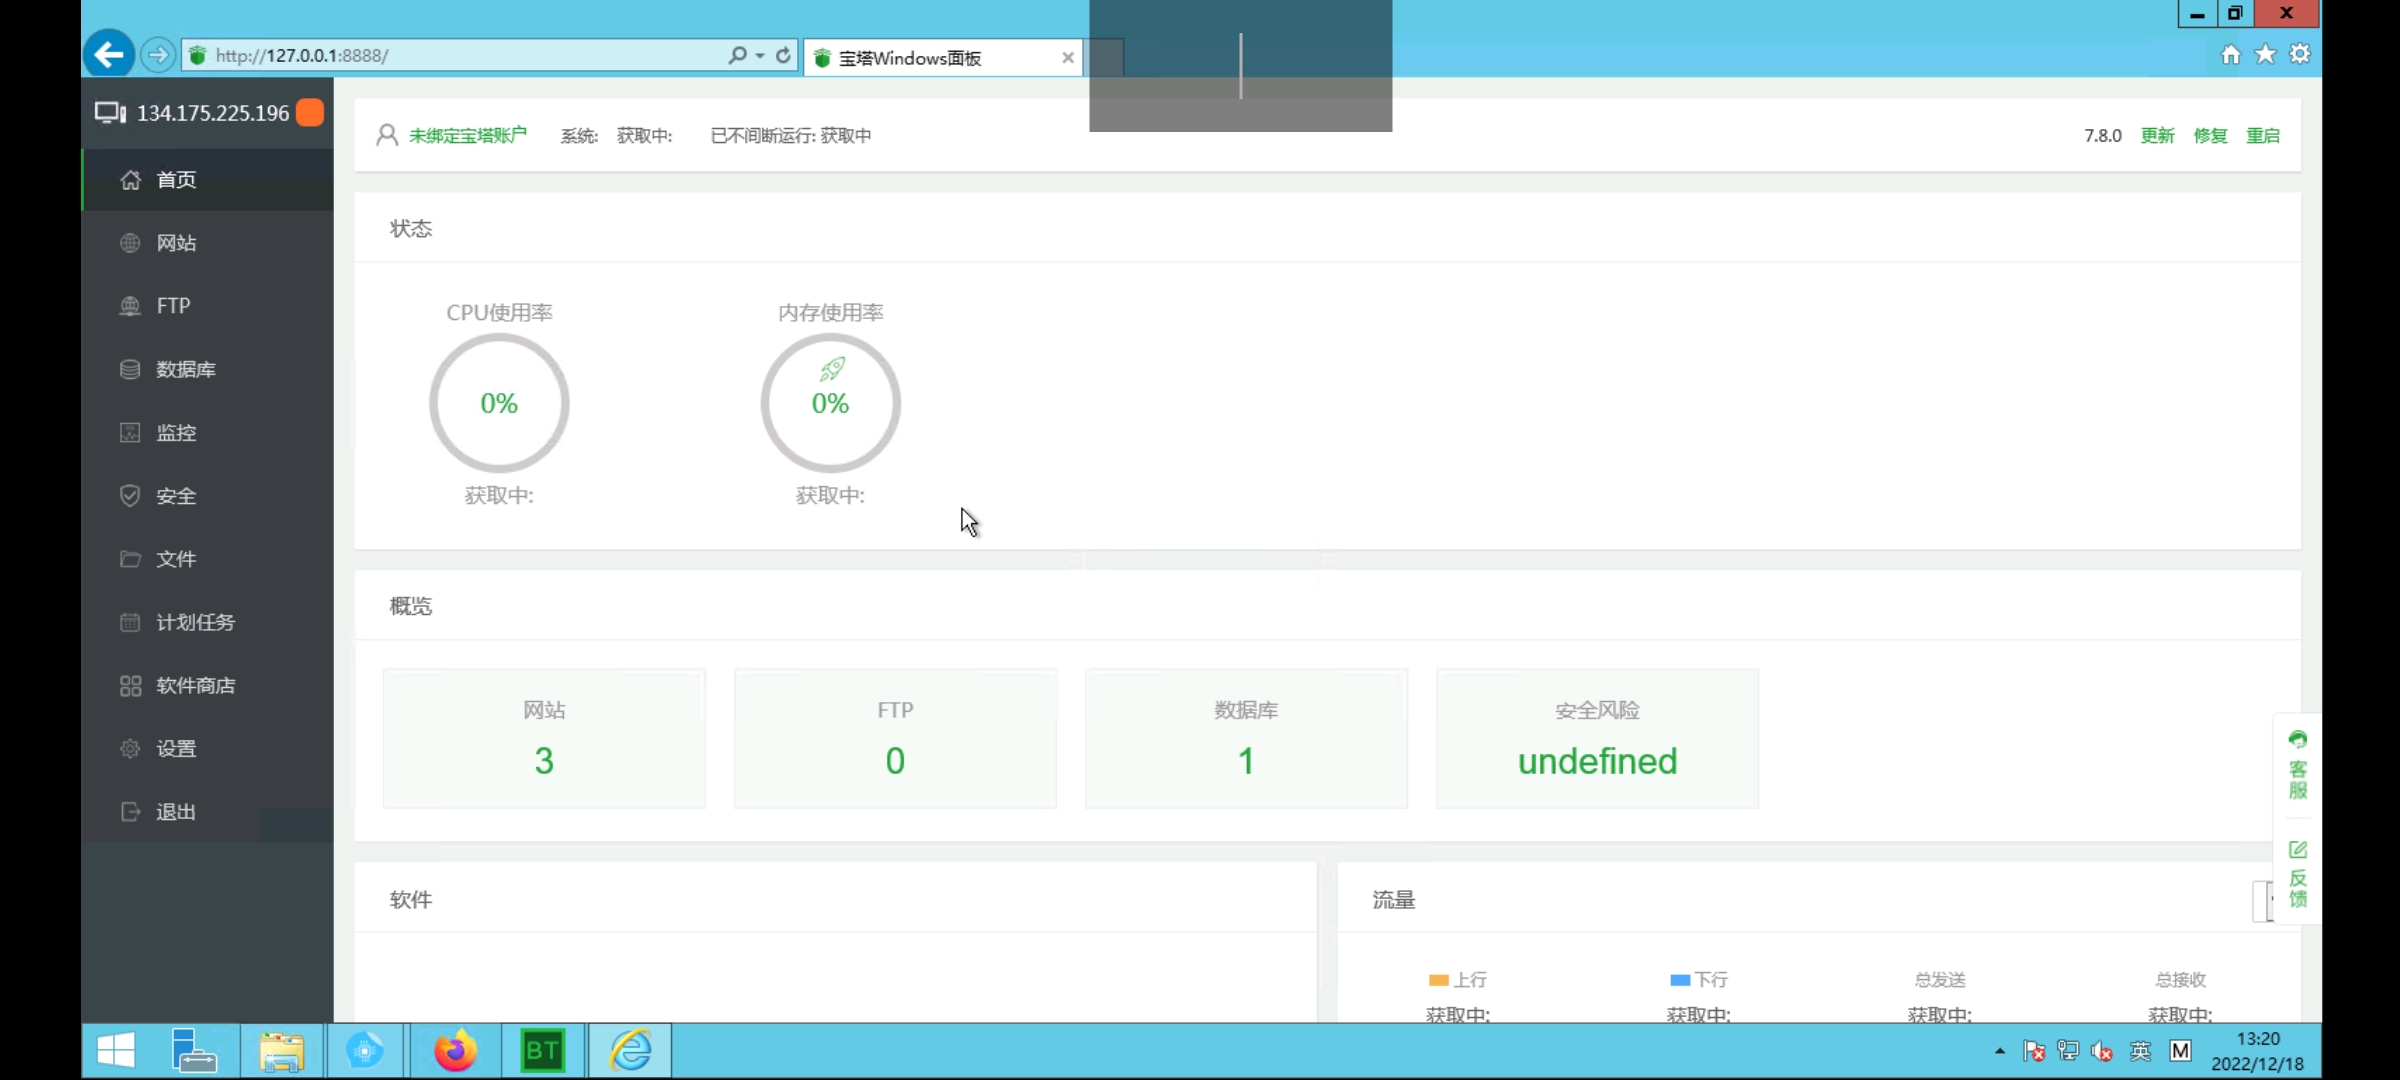Close the 宝塔Windows面板 tab

pos(1068,57)
